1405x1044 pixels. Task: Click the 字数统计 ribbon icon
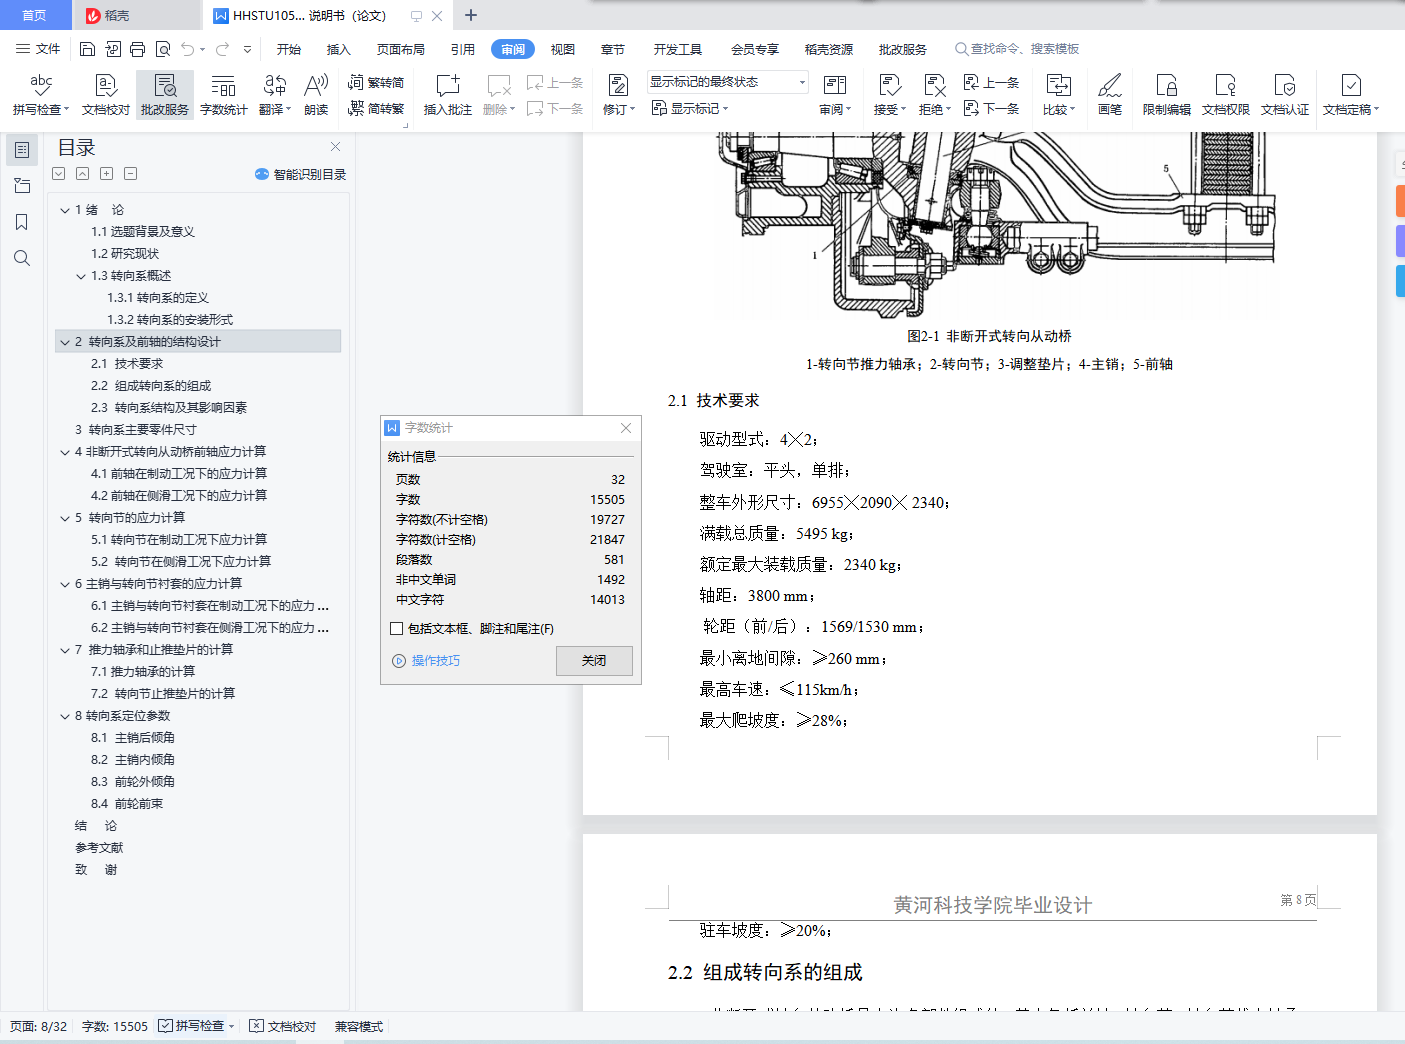224,95
